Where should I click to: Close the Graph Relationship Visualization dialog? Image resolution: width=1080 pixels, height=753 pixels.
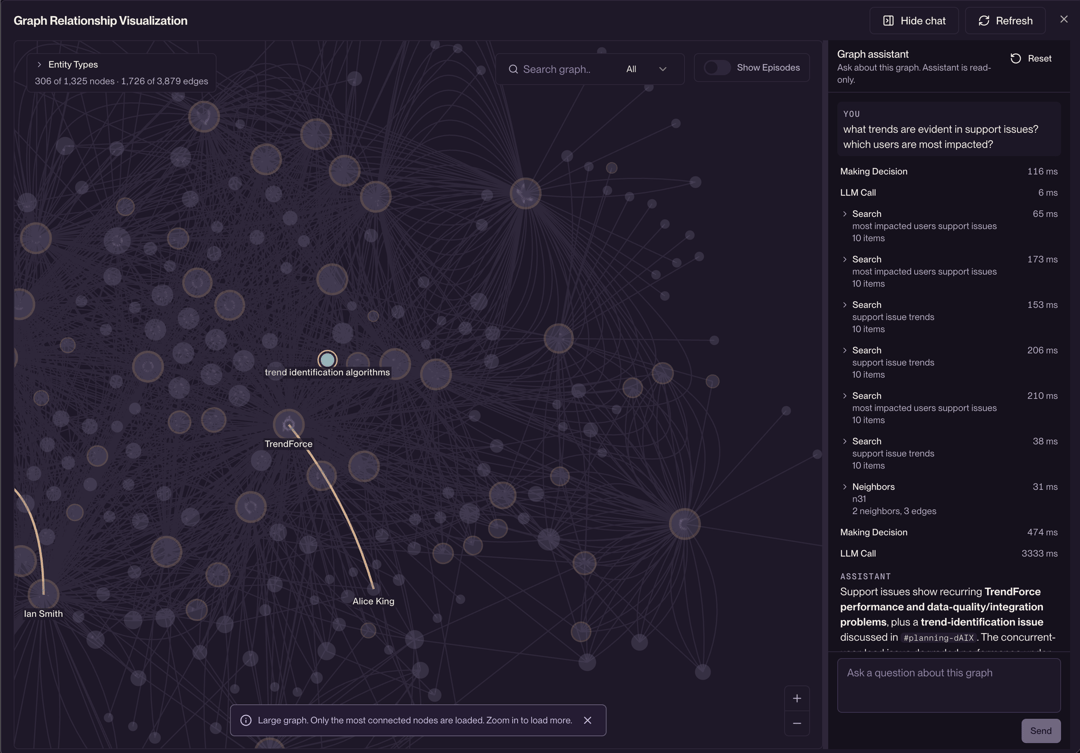pos(1063,19)
